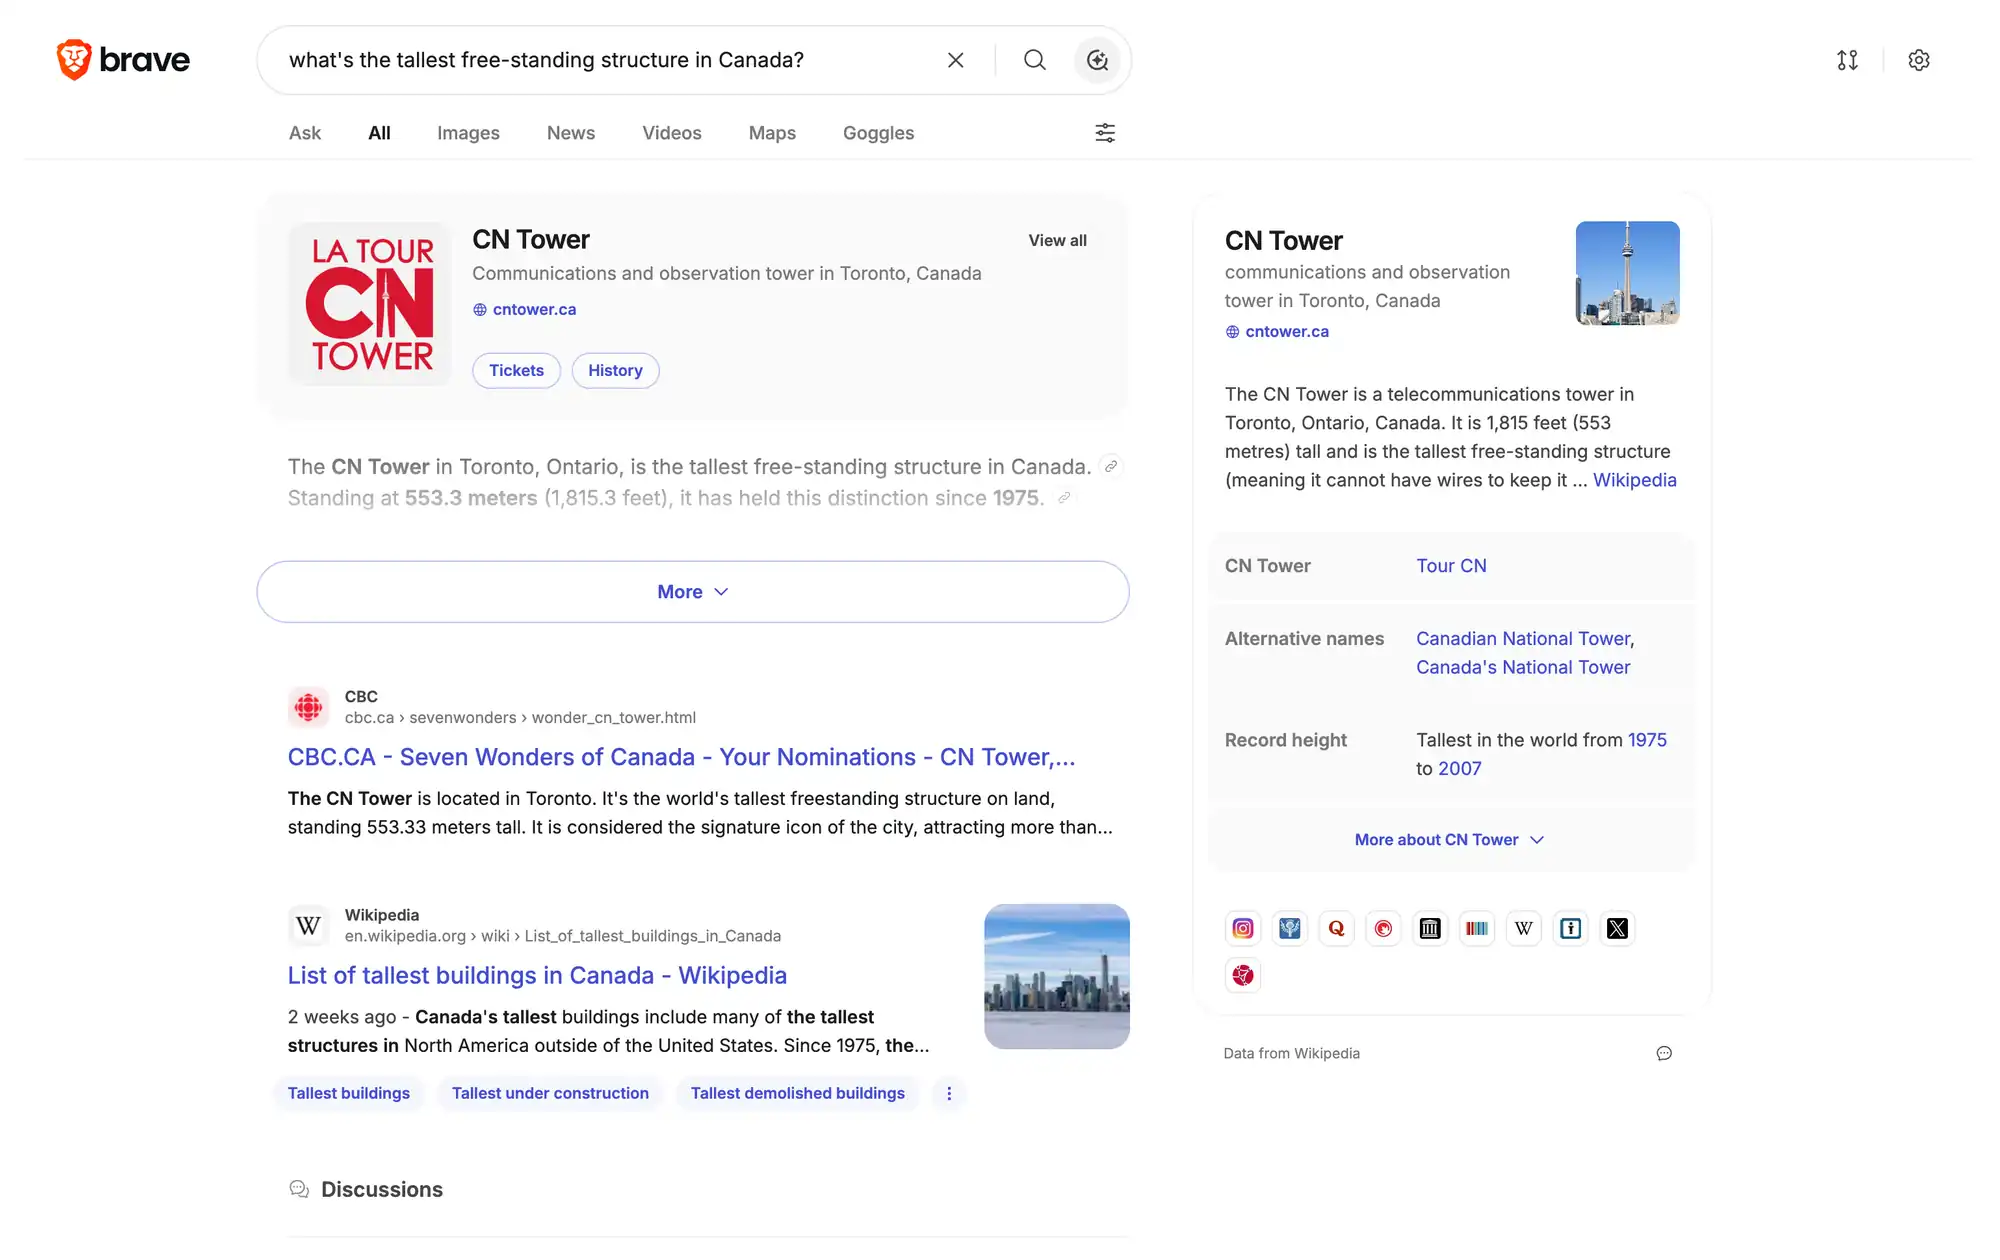Open the three-dot menu beside Wikipedia sublinks
Screen dimensions: 2000x1260
tap(949, 1094)
